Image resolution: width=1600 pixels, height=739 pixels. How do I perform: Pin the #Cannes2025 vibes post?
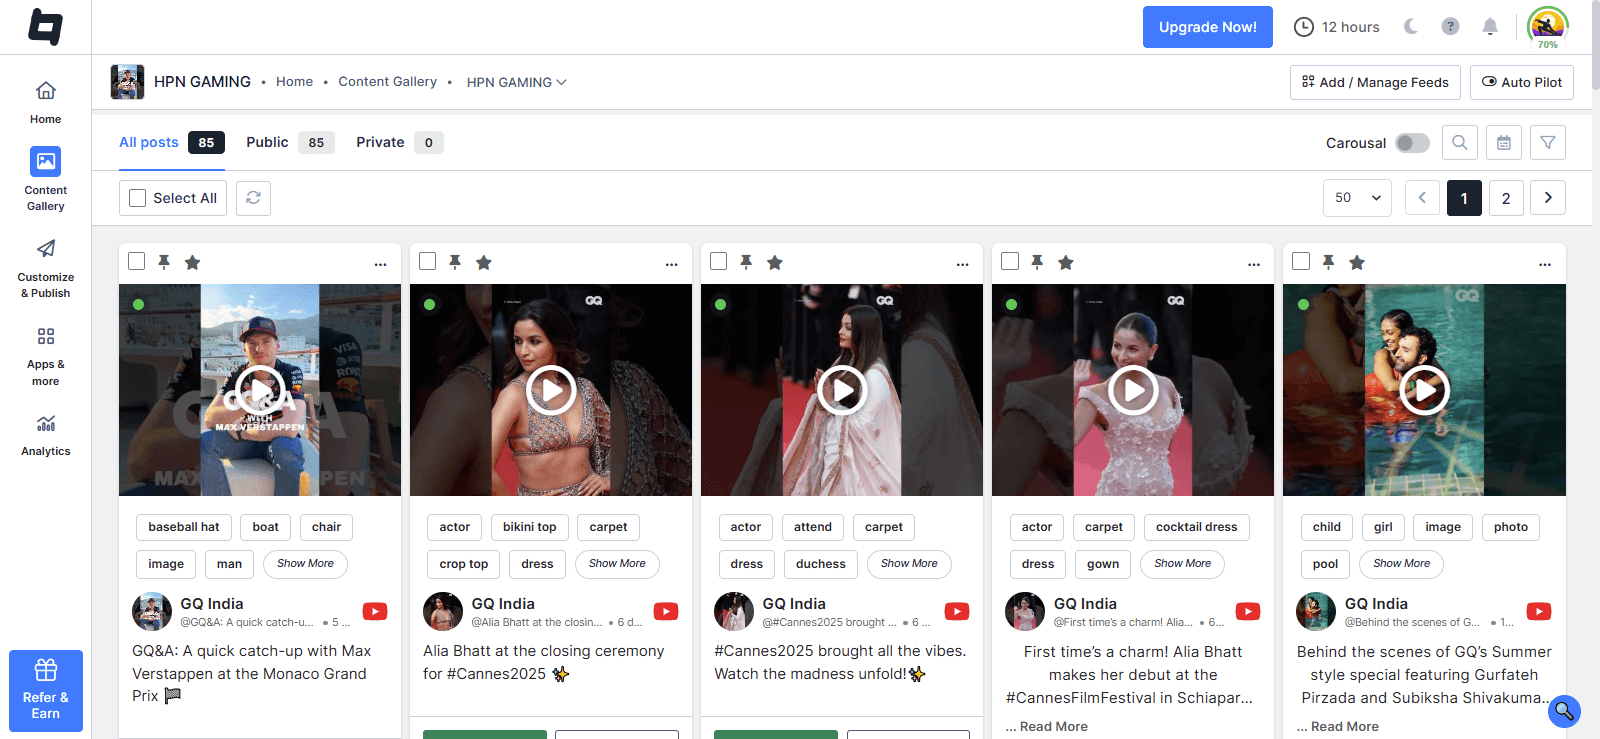click(746, 262)
